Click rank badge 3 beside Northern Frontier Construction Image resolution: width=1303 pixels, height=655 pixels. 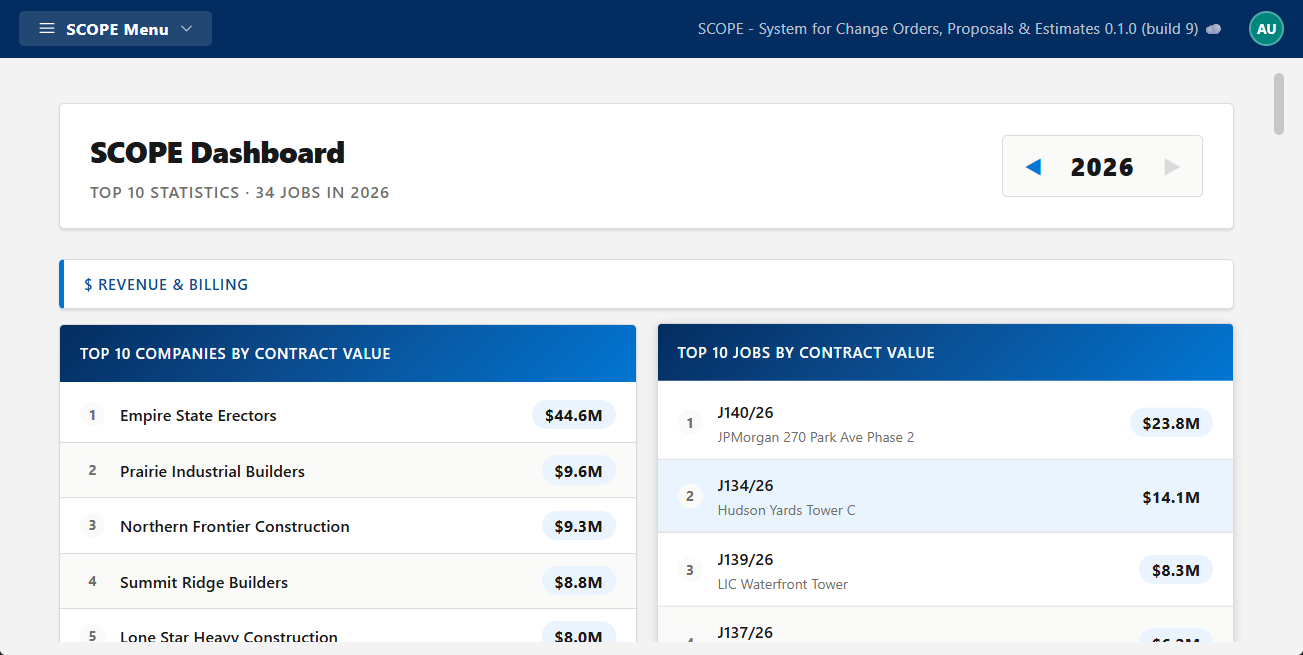point(92,526)
